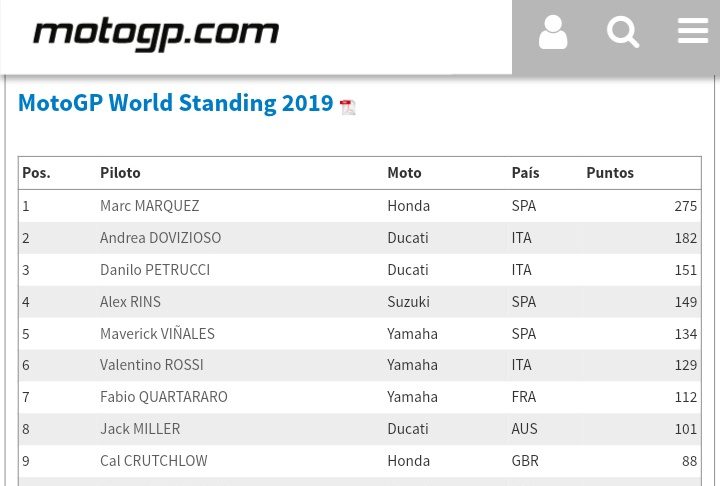
Task: Click the Puntos column header
Action: (610, 173)
